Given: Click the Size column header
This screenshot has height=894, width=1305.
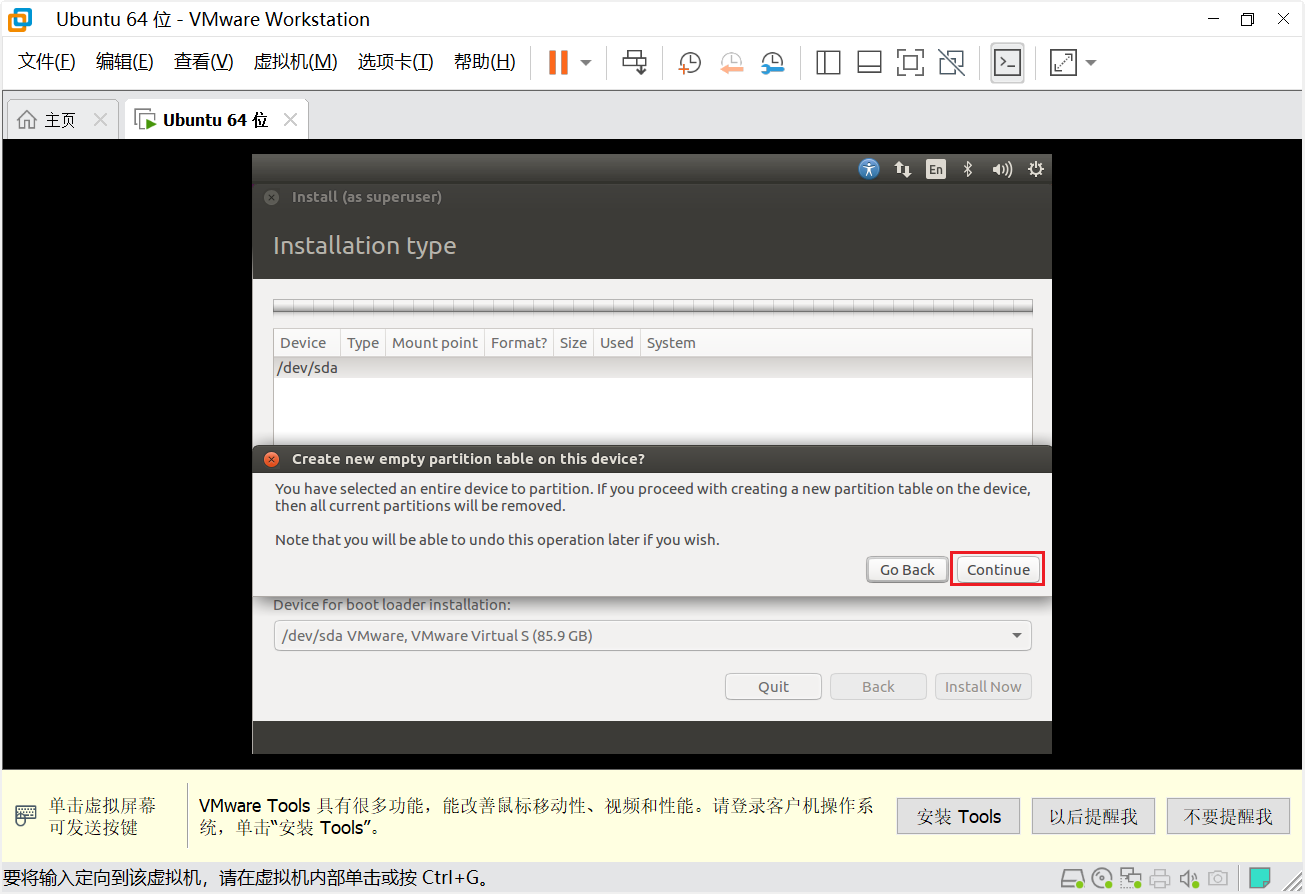Looking at the screenshot, I should pyautogui.click(x=573, y=343).
